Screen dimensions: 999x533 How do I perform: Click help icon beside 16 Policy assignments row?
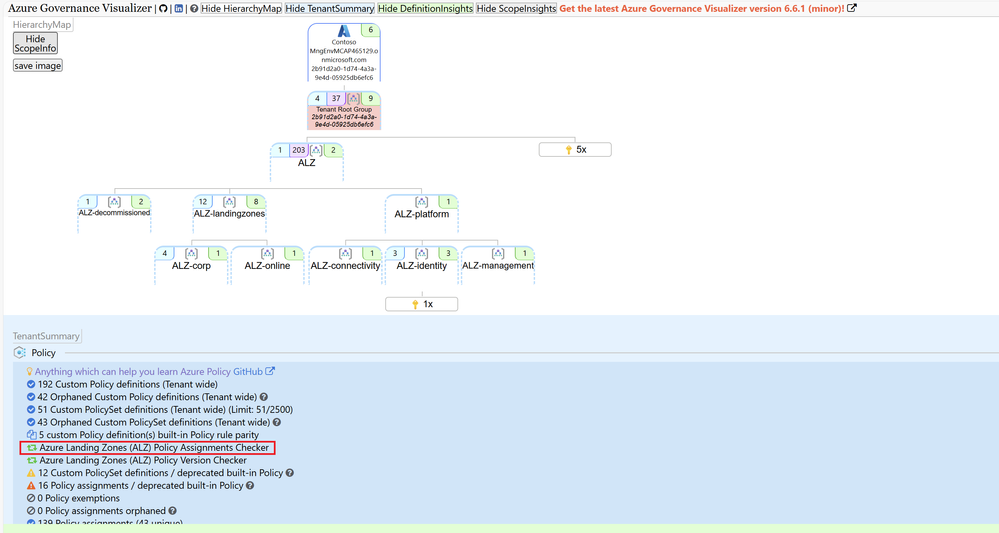click(x=250, y=486)
